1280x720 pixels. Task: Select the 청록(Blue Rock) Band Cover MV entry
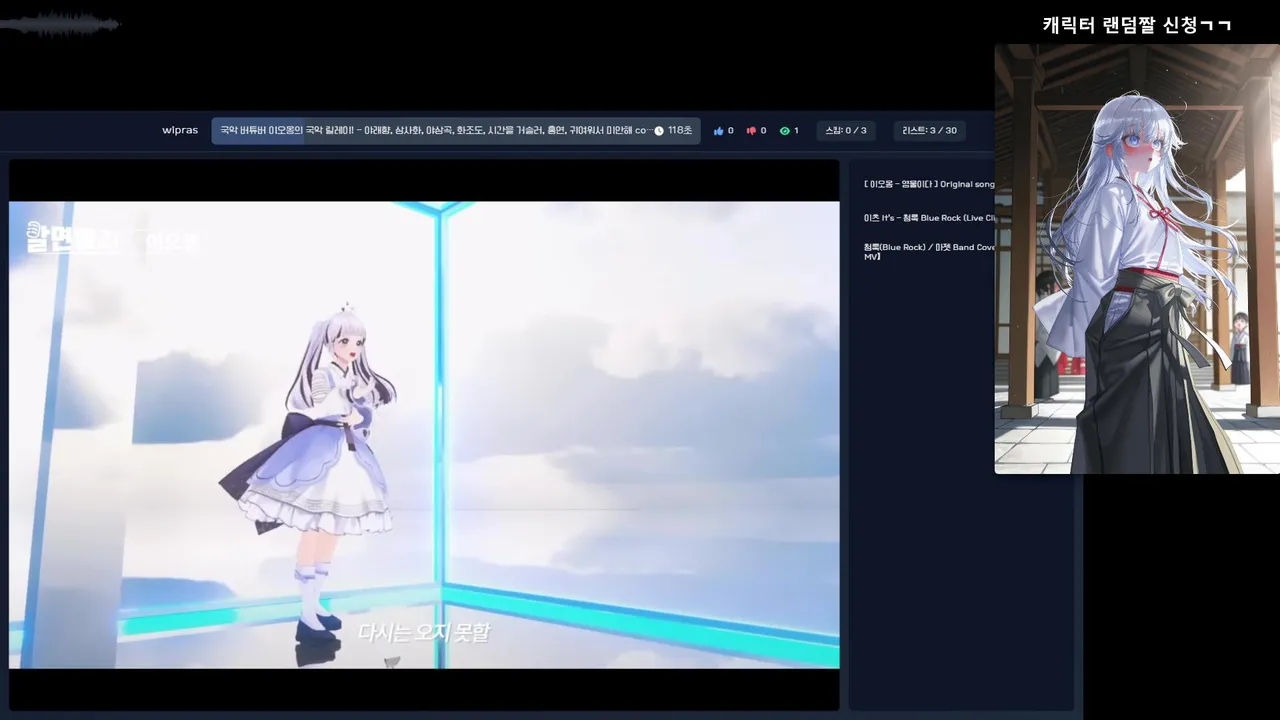[929, 252]
